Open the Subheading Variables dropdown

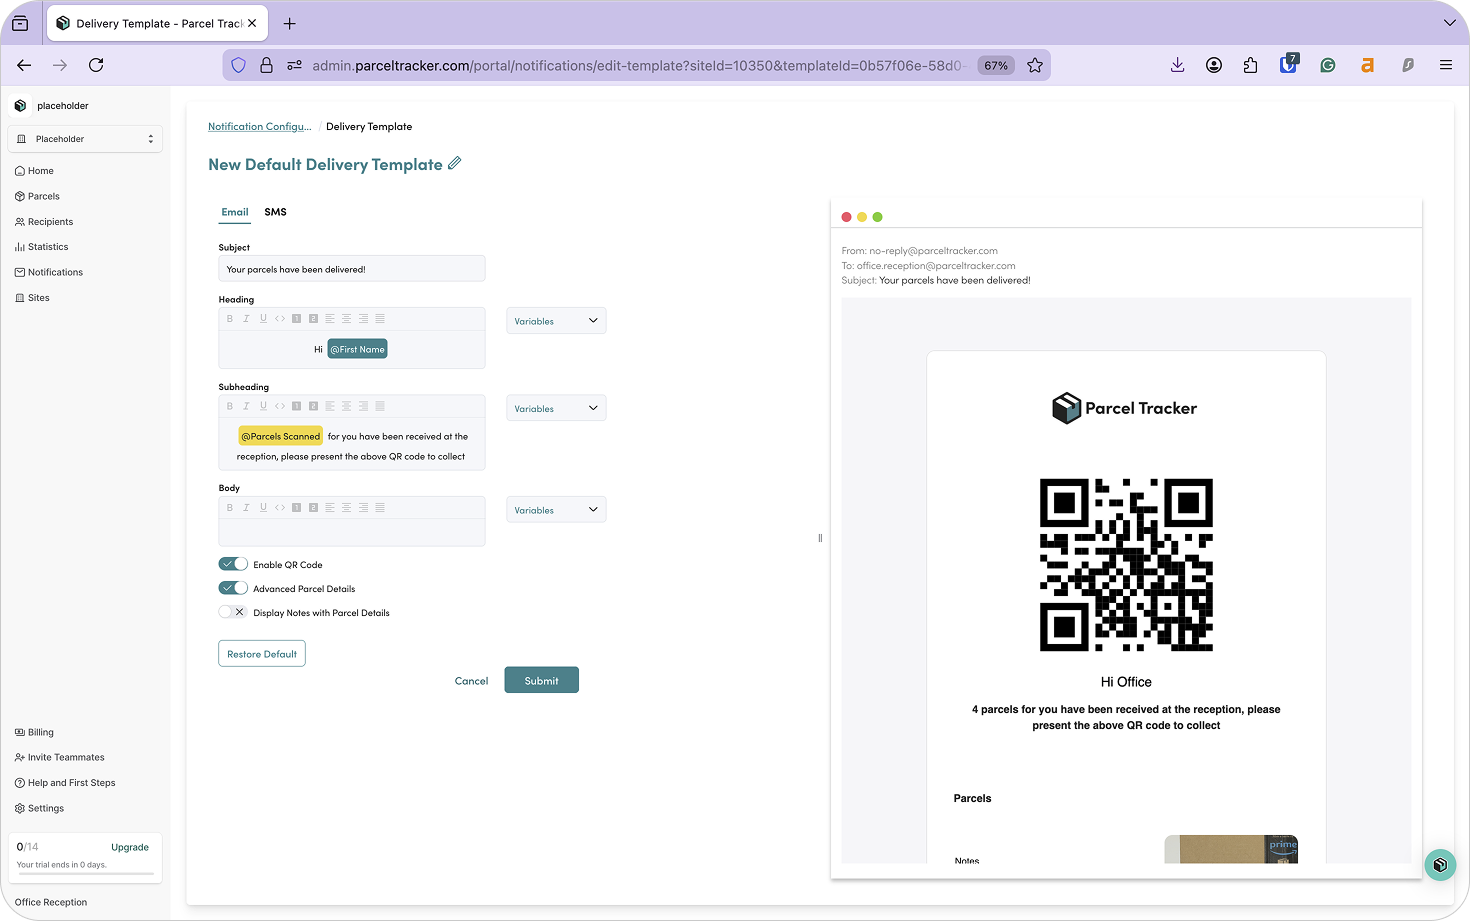coord(556,408)
